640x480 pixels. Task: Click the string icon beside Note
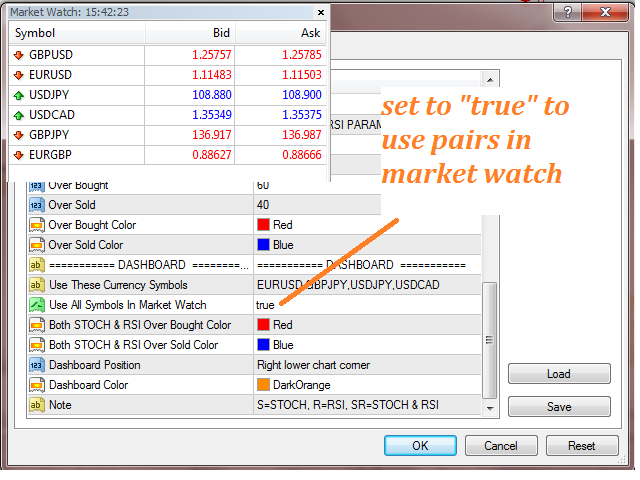[36, 405]
